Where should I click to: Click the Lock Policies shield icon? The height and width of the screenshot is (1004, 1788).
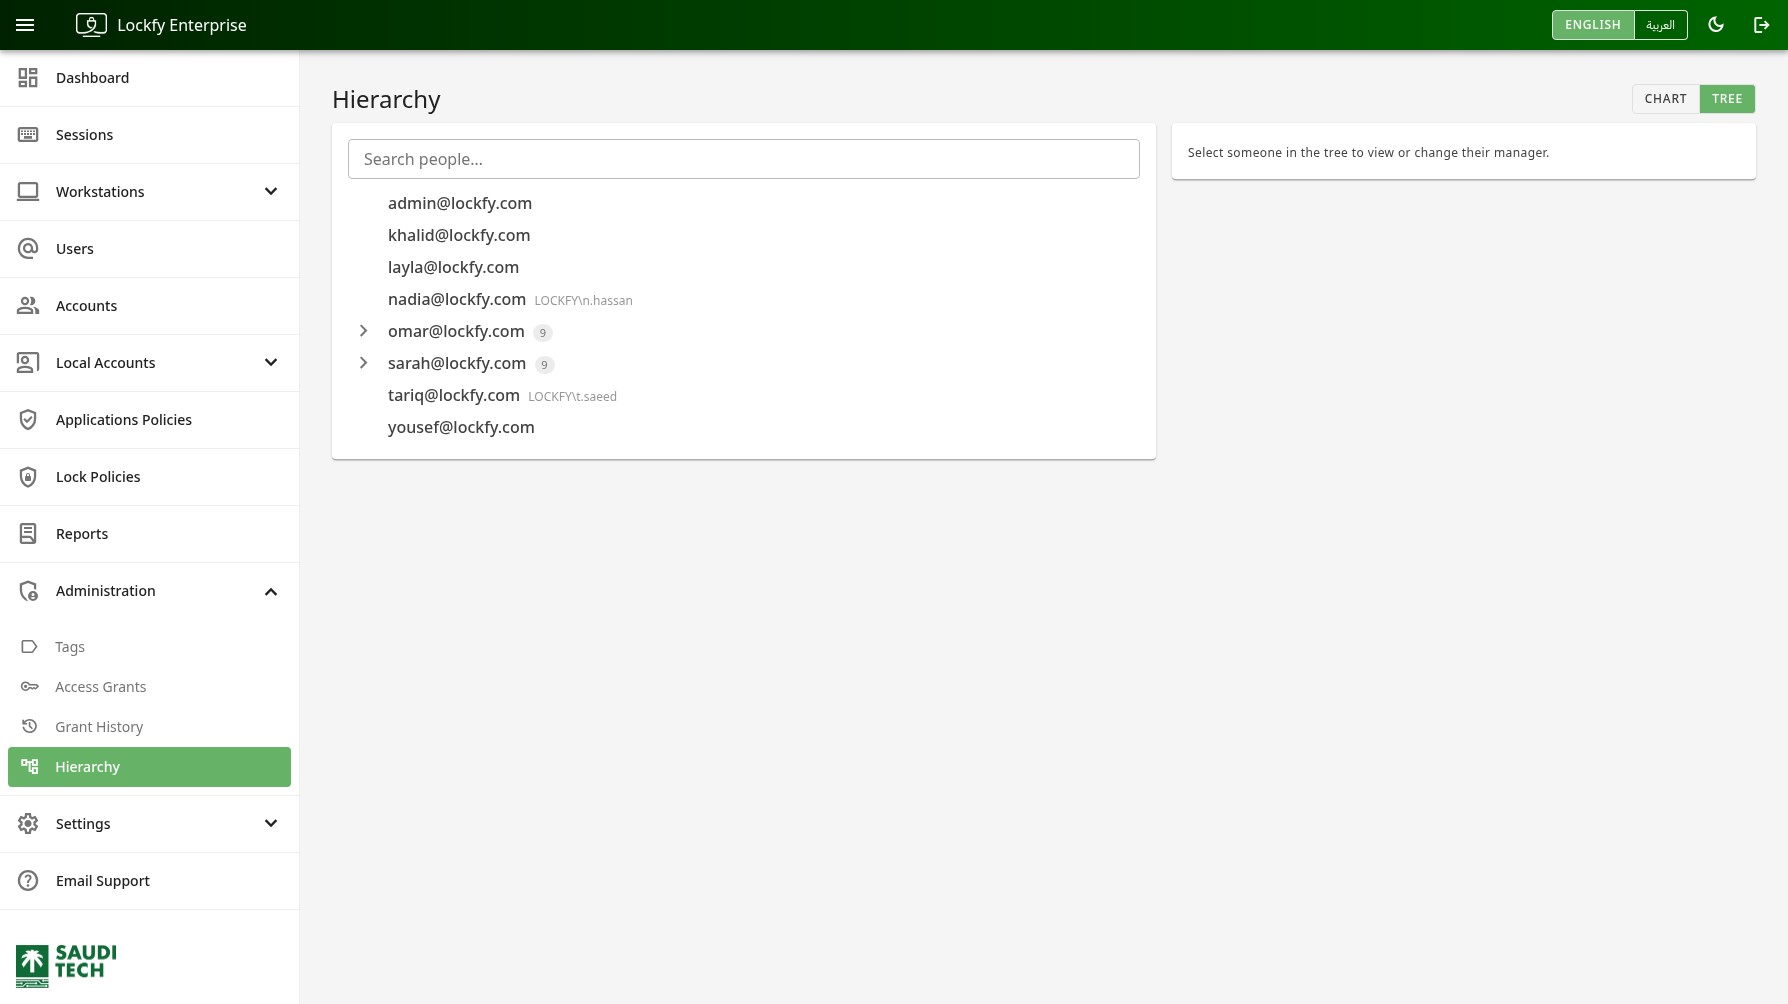coord(28,477)
